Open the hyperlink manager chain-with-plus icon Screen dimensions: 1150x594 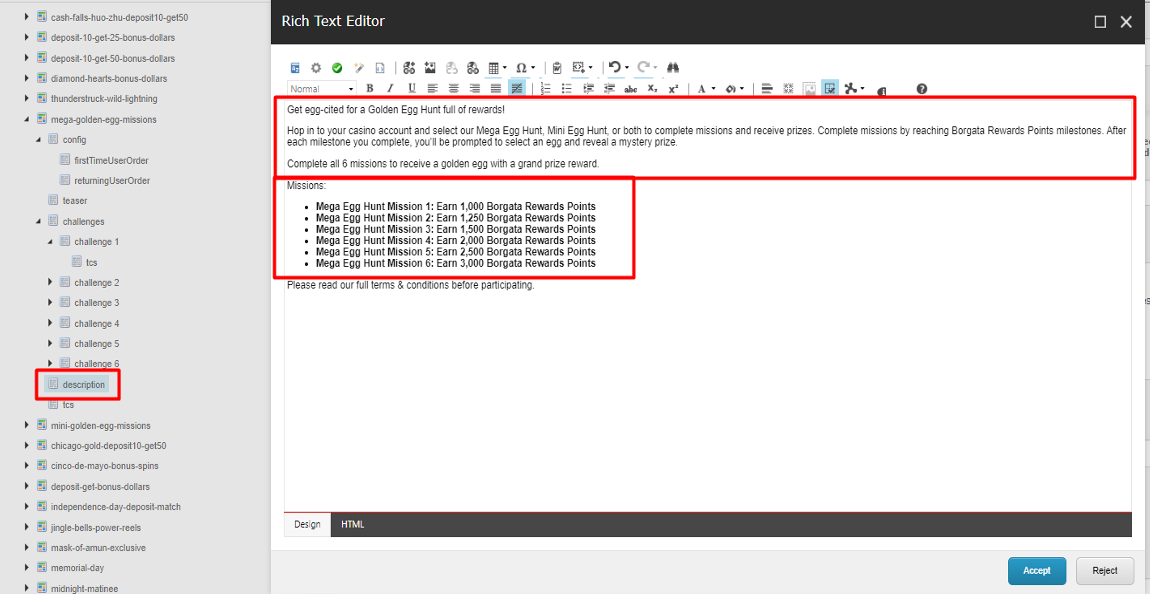410,67
